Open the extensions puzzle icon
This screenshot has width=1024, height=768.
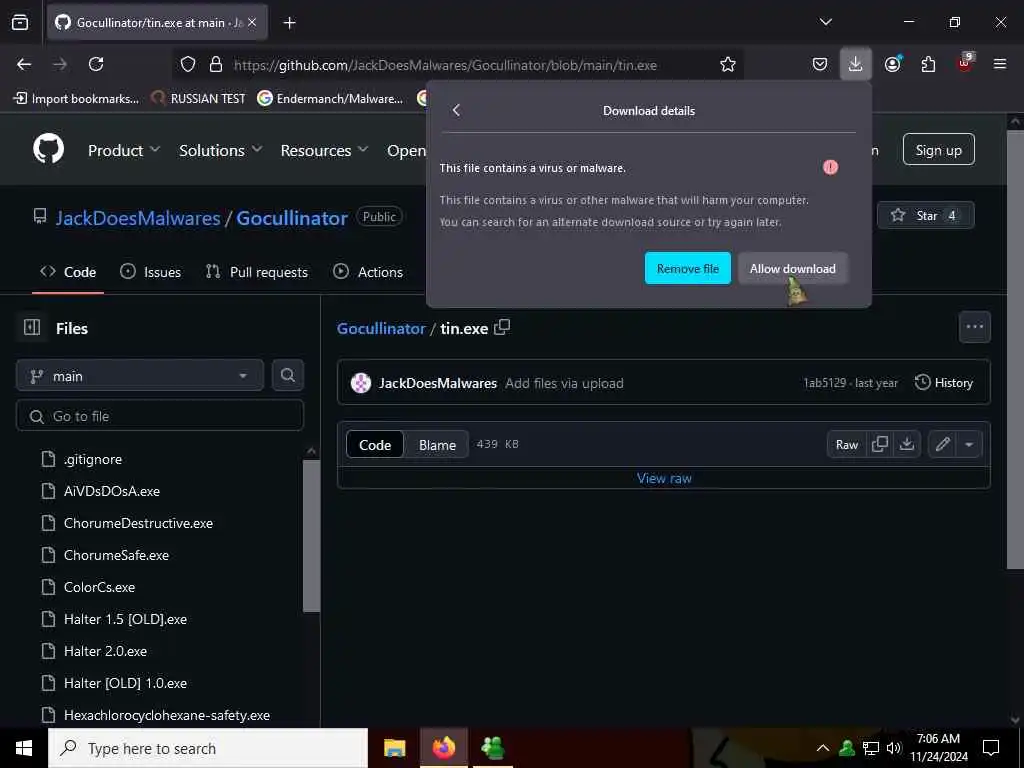pos(928,64)
